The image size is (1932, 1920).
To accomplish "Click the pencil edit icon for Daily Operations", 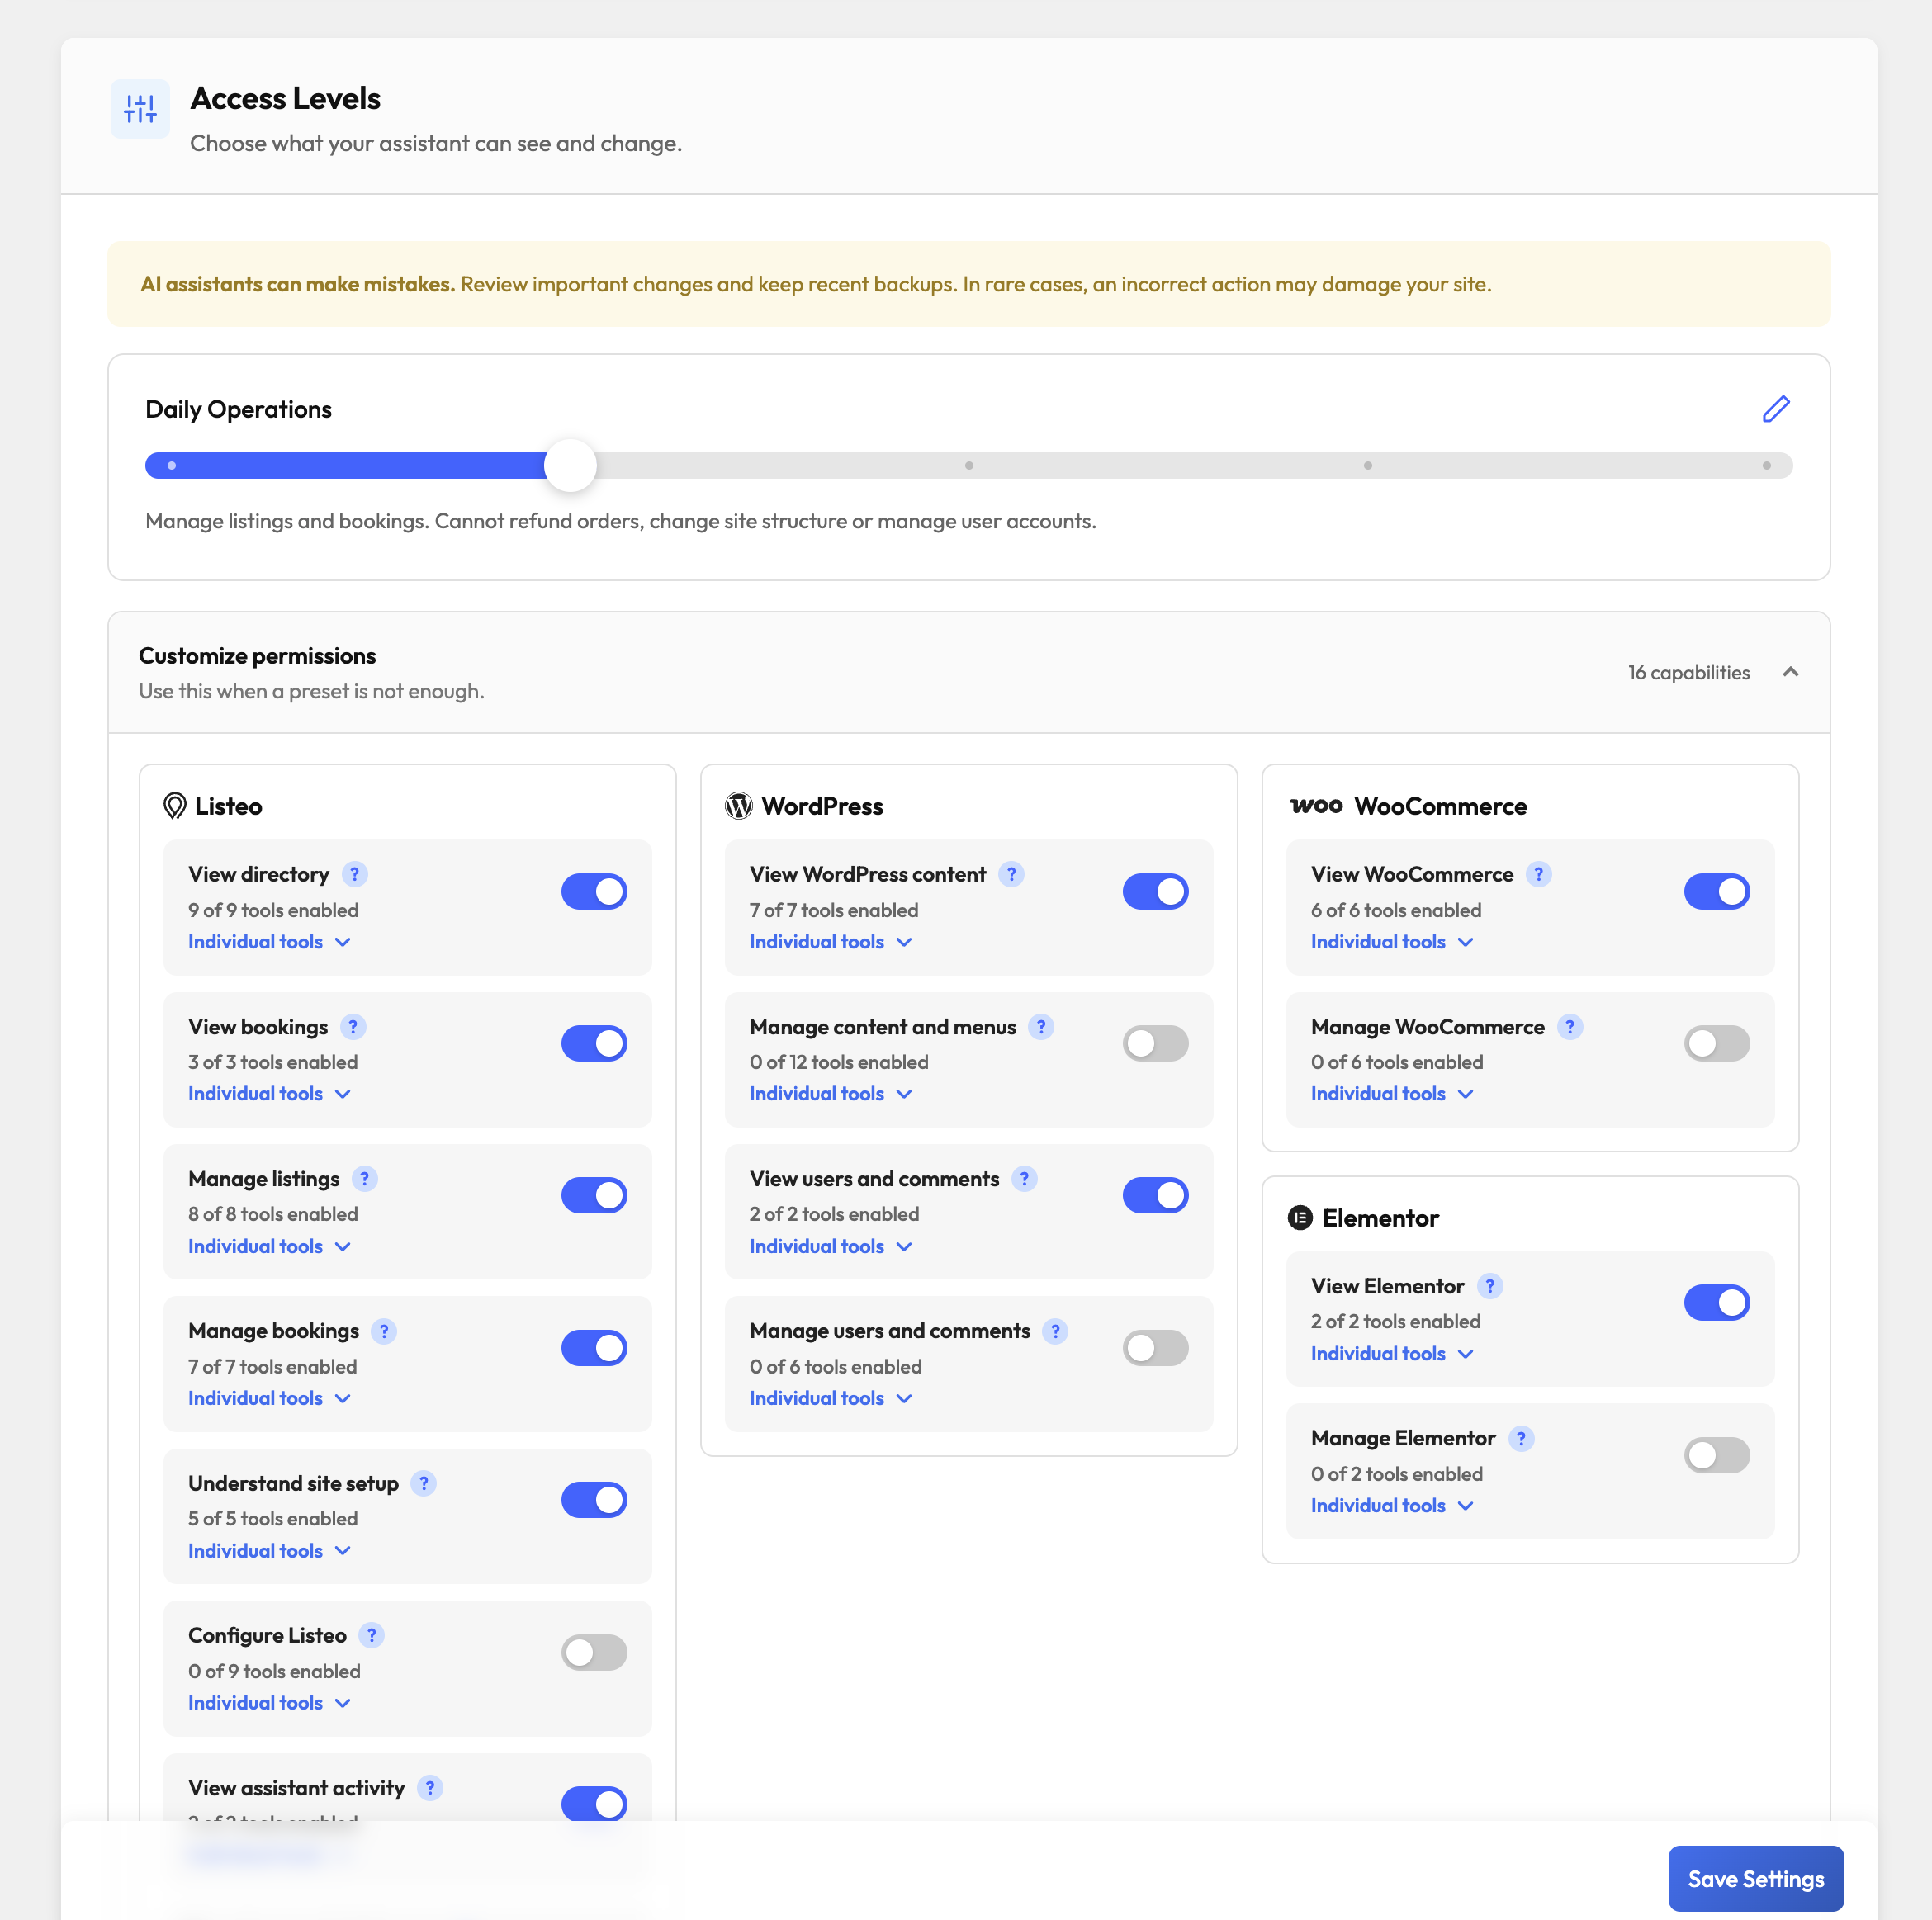I will tap(1775, 409).
